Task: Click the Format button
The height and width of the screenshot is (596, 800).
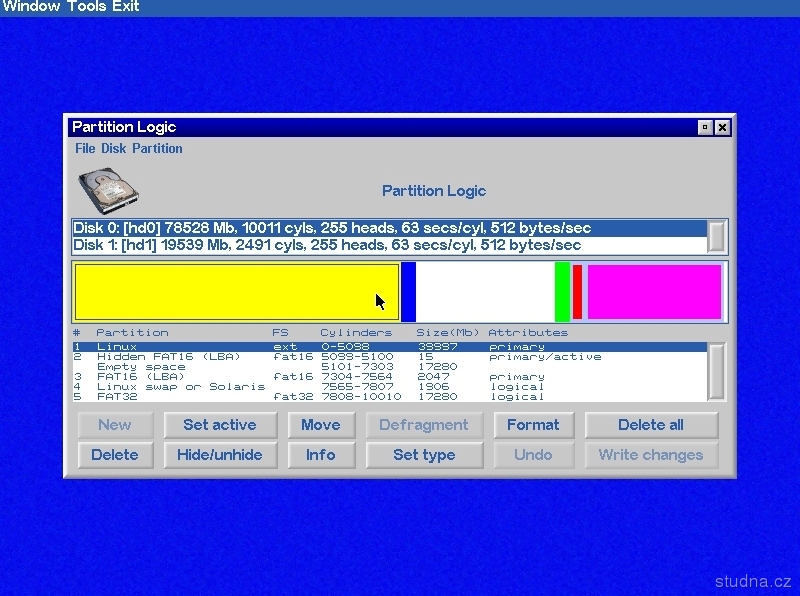Action: click(534, 425)
